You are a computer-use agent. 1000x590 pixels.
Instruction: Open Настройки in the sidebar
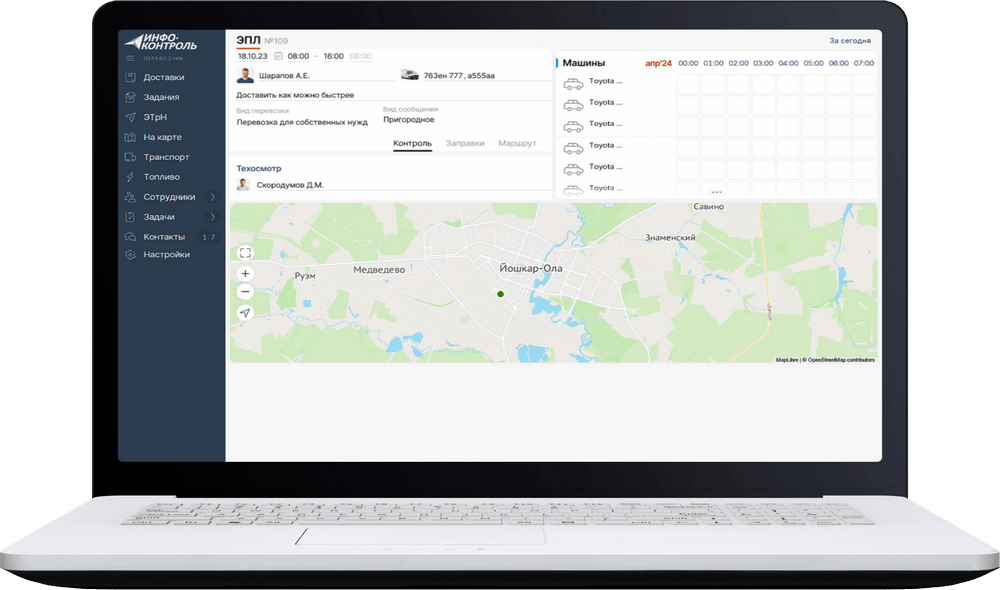tap(166, 255)
